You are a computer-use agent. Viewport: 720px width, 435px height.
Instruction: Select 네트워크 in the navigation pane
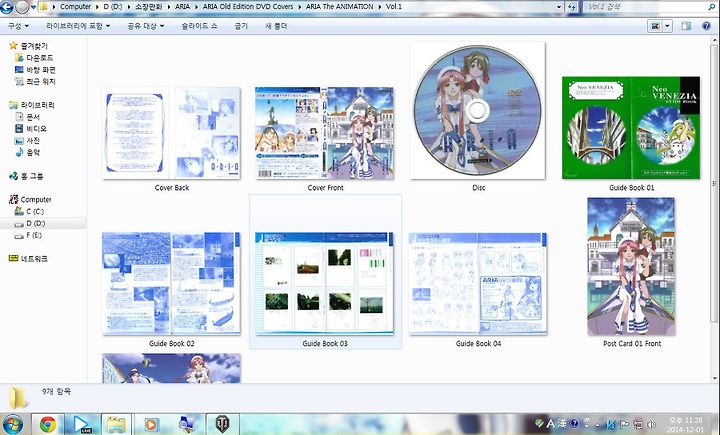(28, 259)
